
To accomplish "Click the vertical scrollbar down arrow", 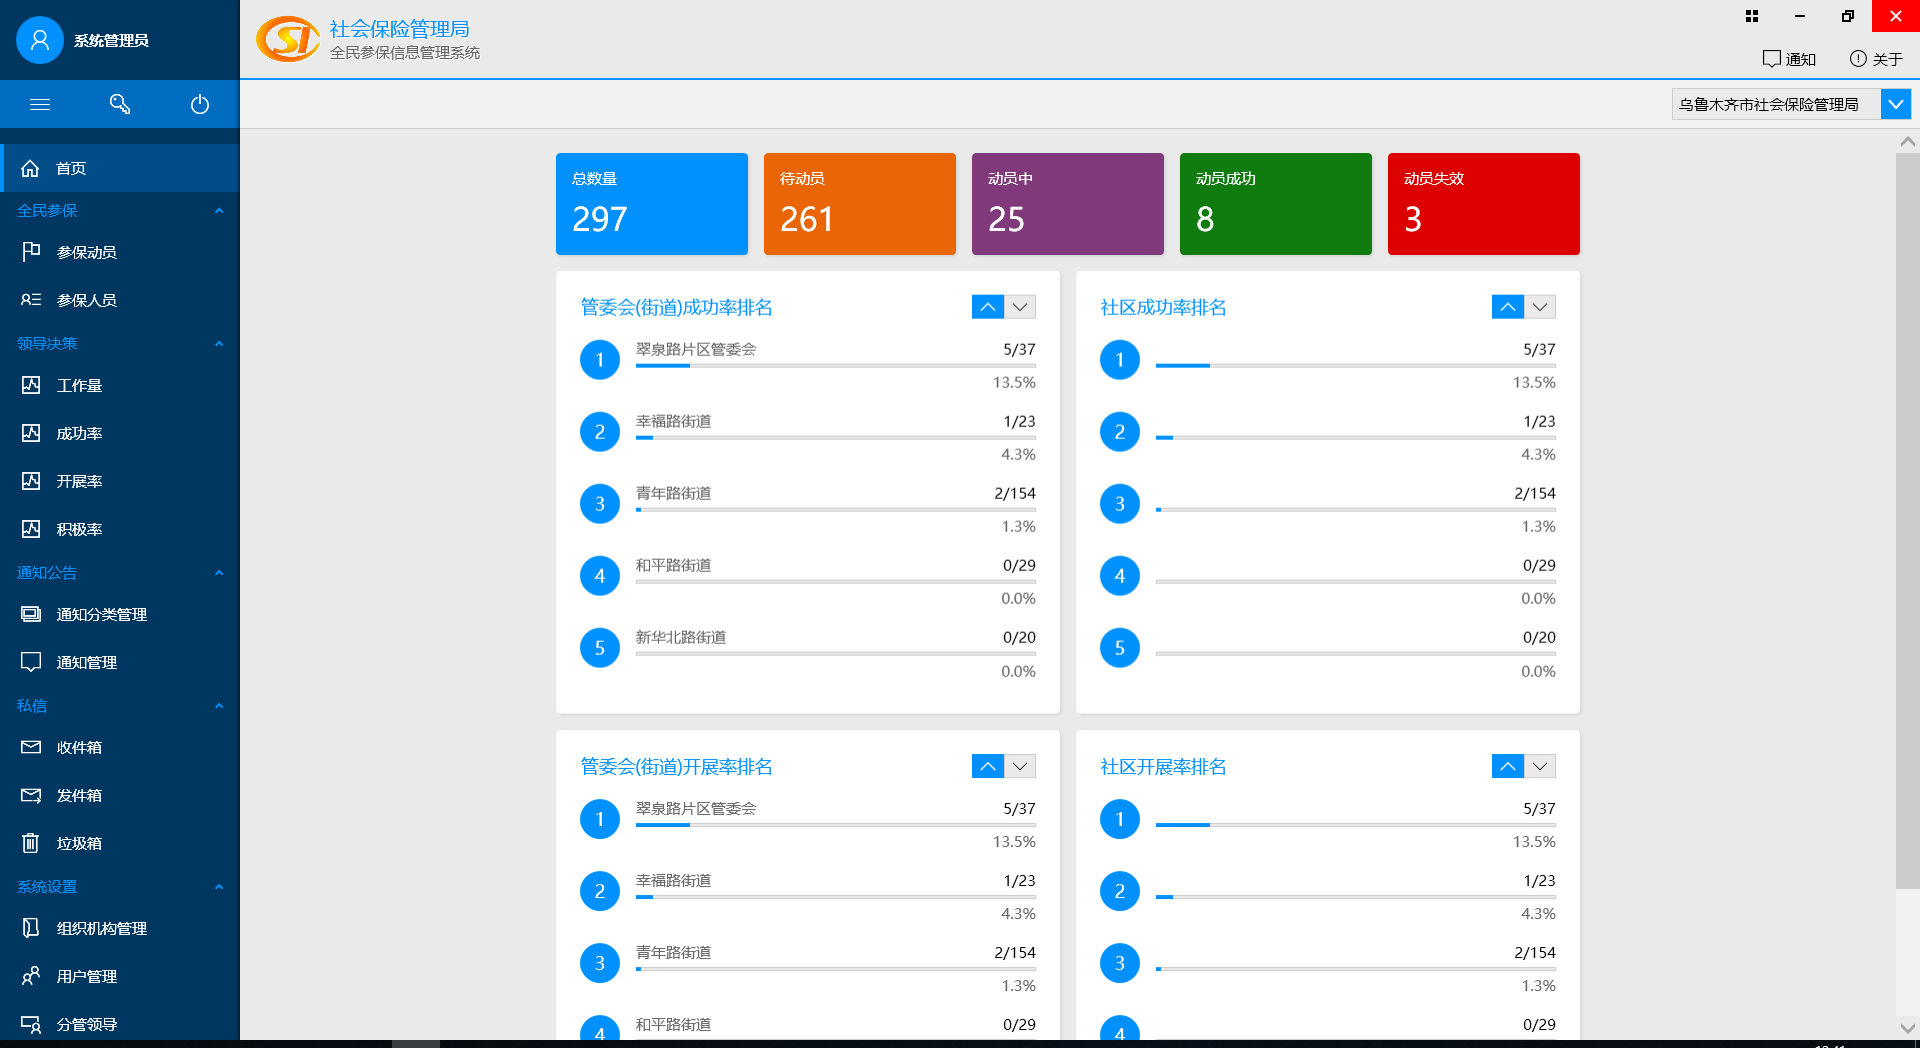I will click(x=1907, y=1027).
